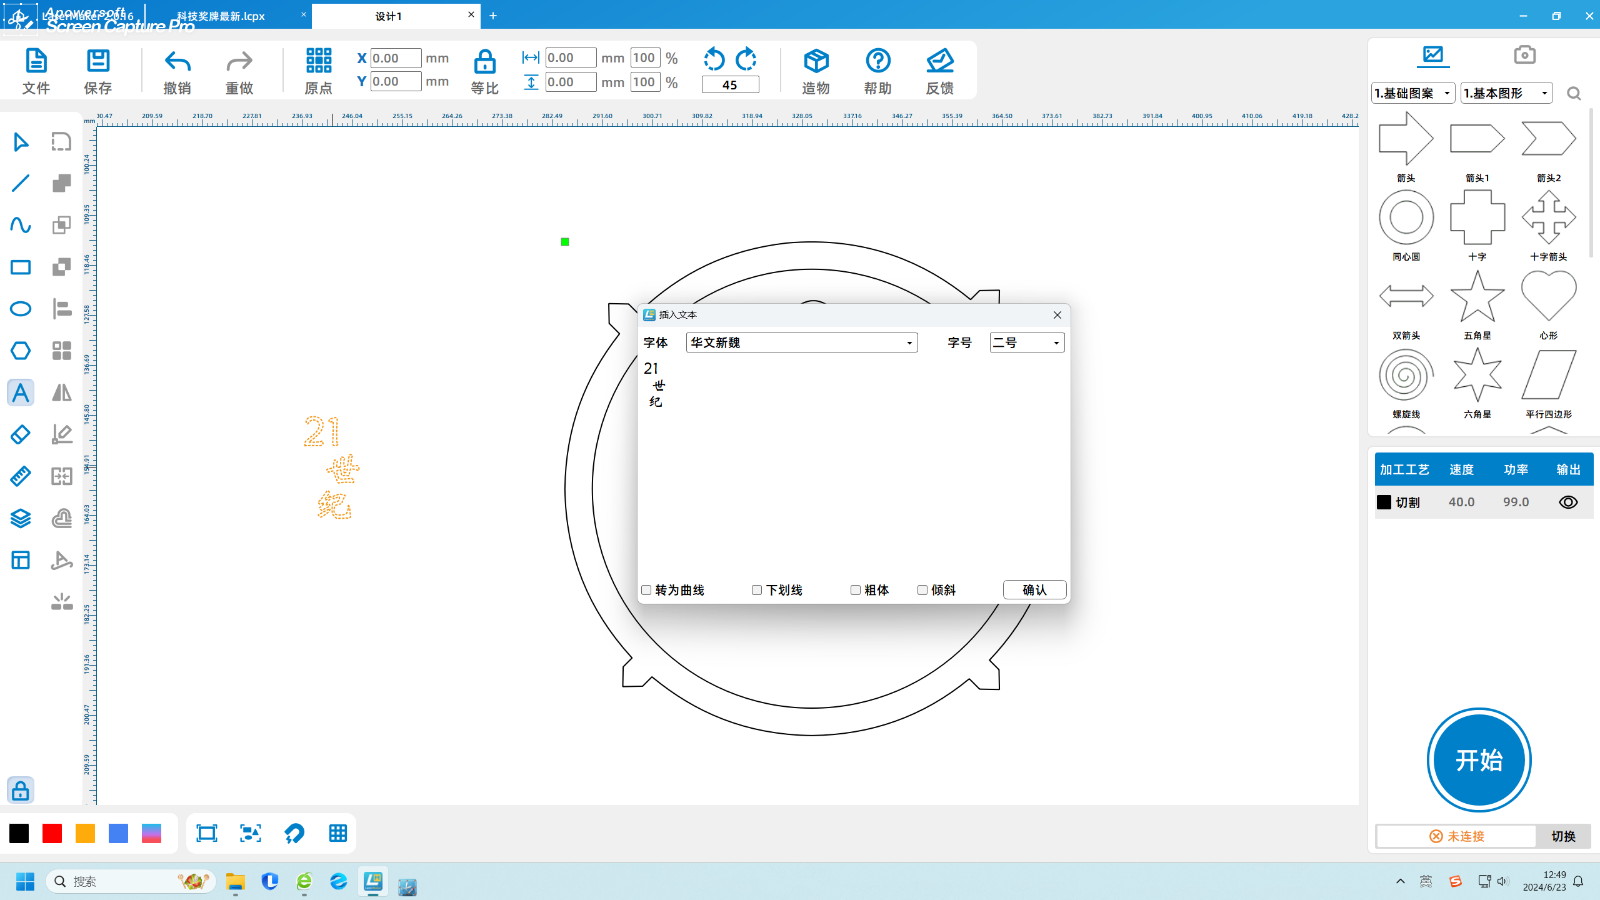Open the camera tab icon

tap(1524, 55)
